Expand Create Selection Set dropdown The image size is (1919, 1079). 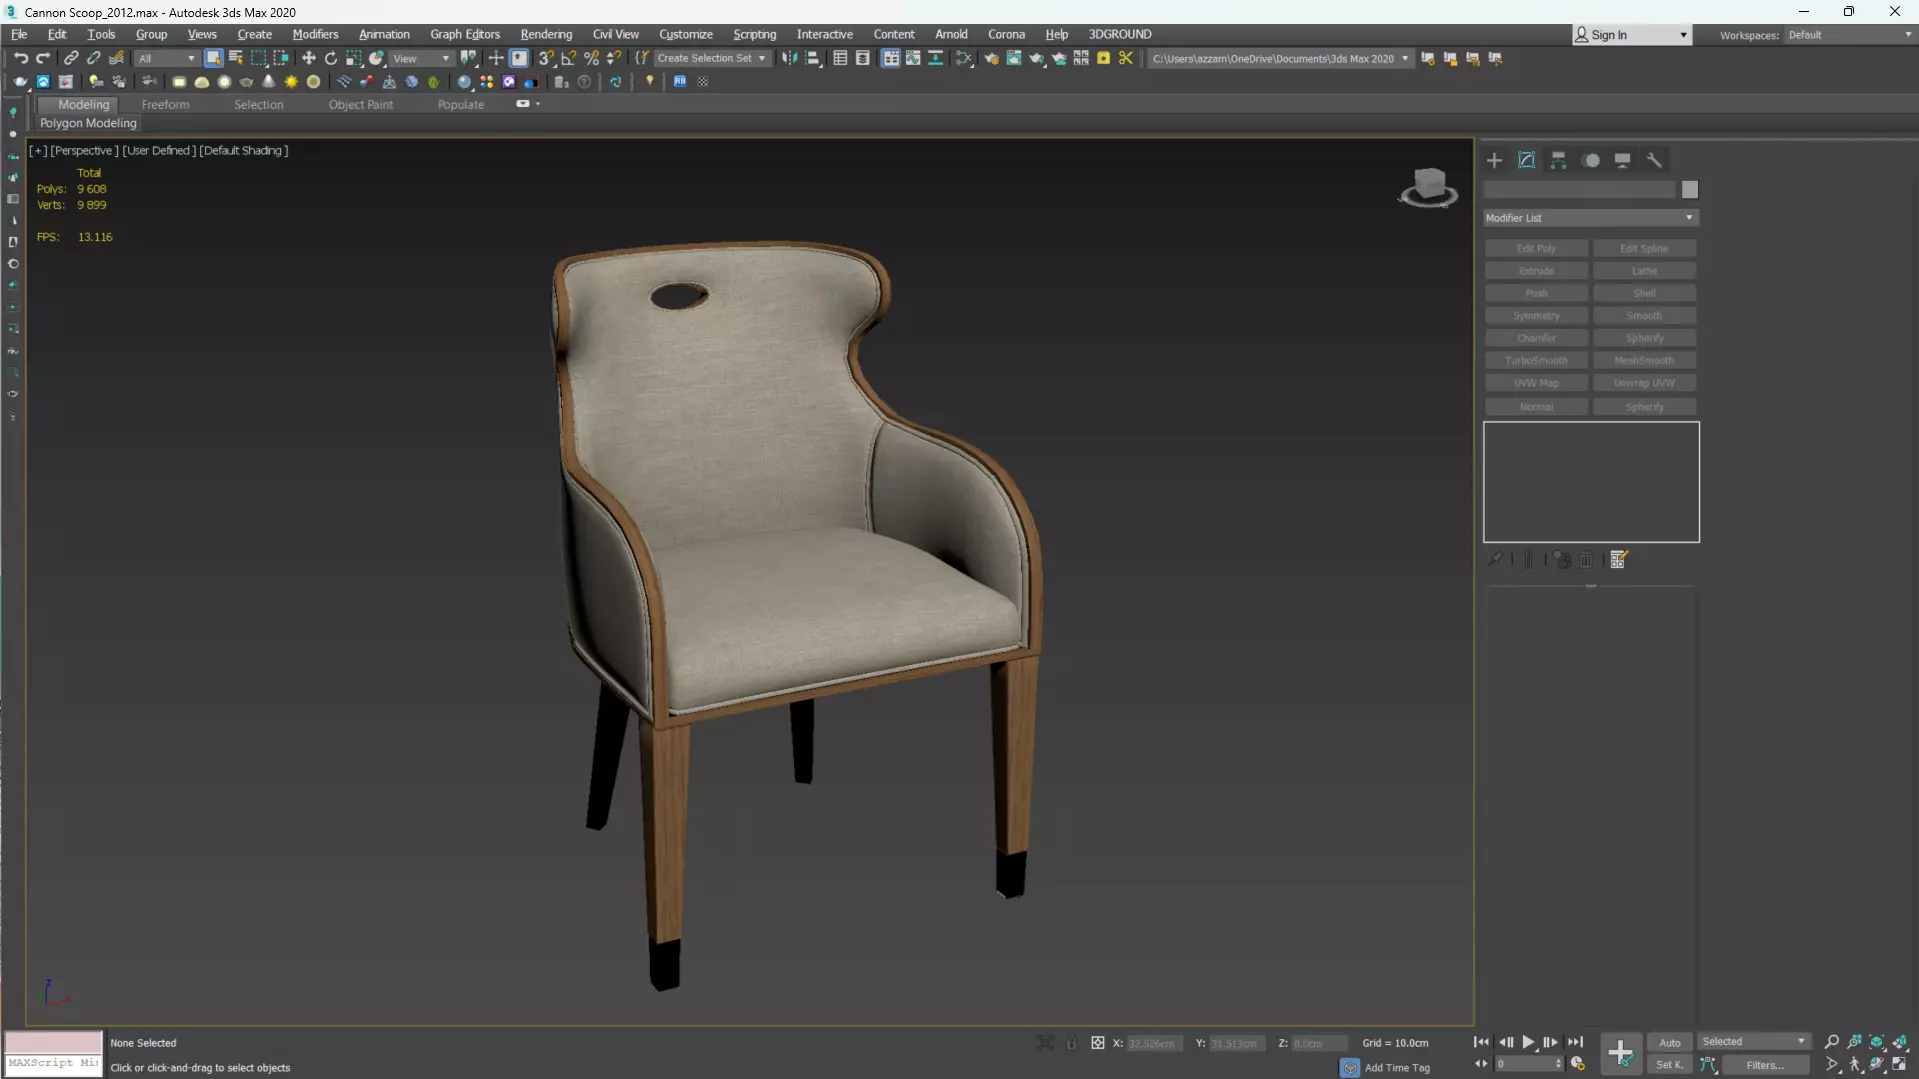(711, 58)
